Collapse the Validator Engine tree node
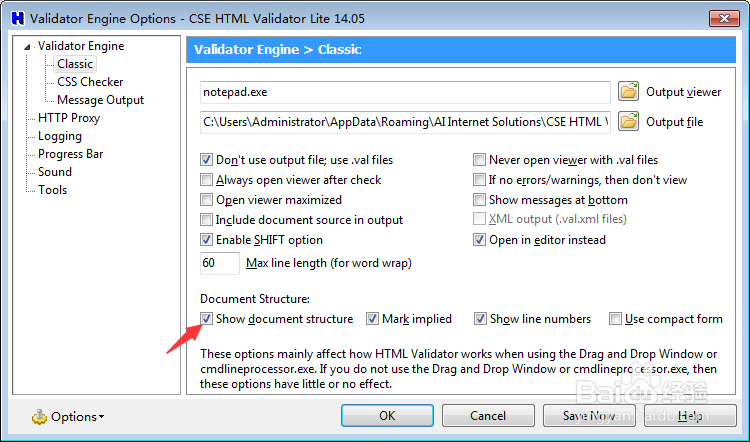 click(30, 46)
